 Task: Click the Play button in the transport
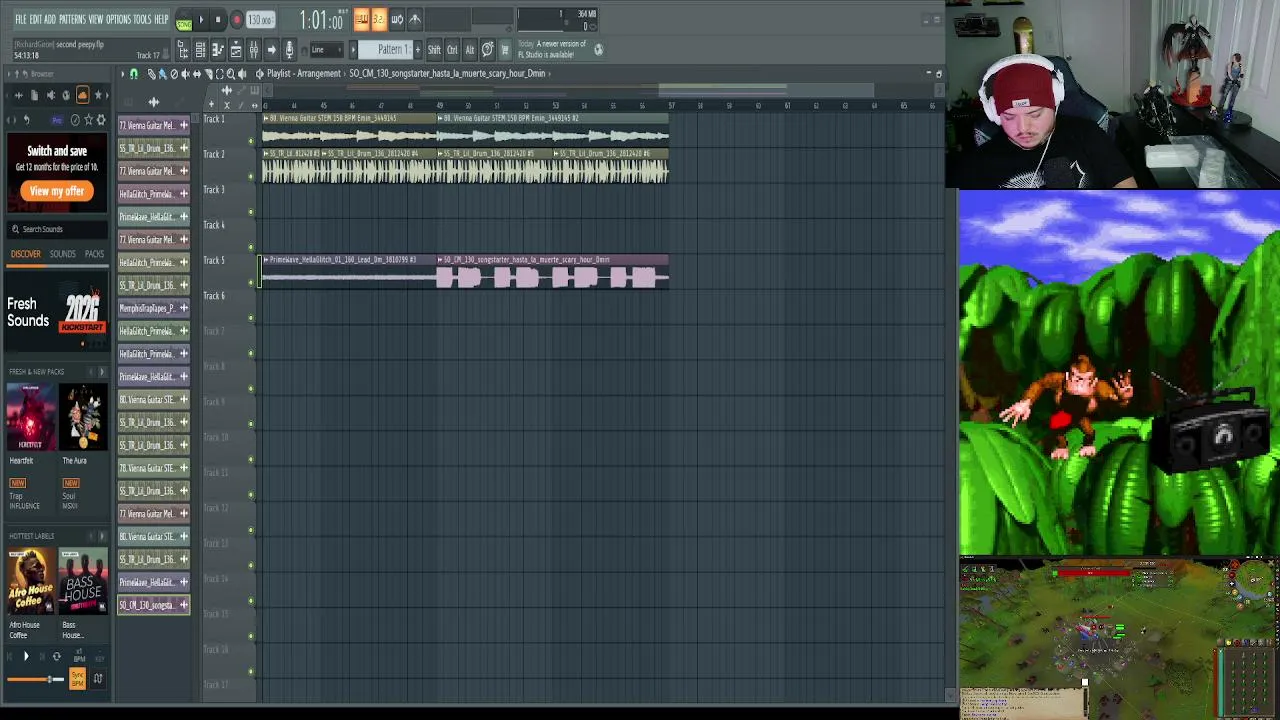tap(201, 19)
